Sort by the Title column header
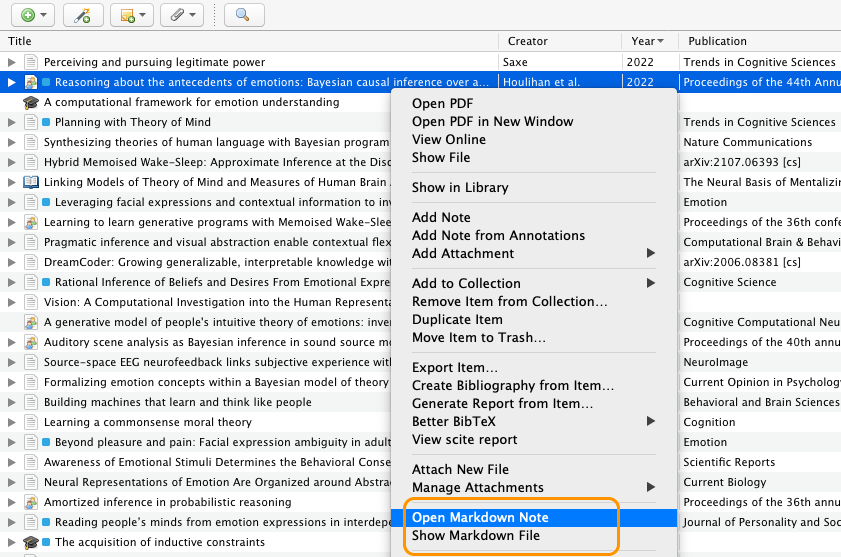Viewport: 841px width, 557px height. [249, 41]
